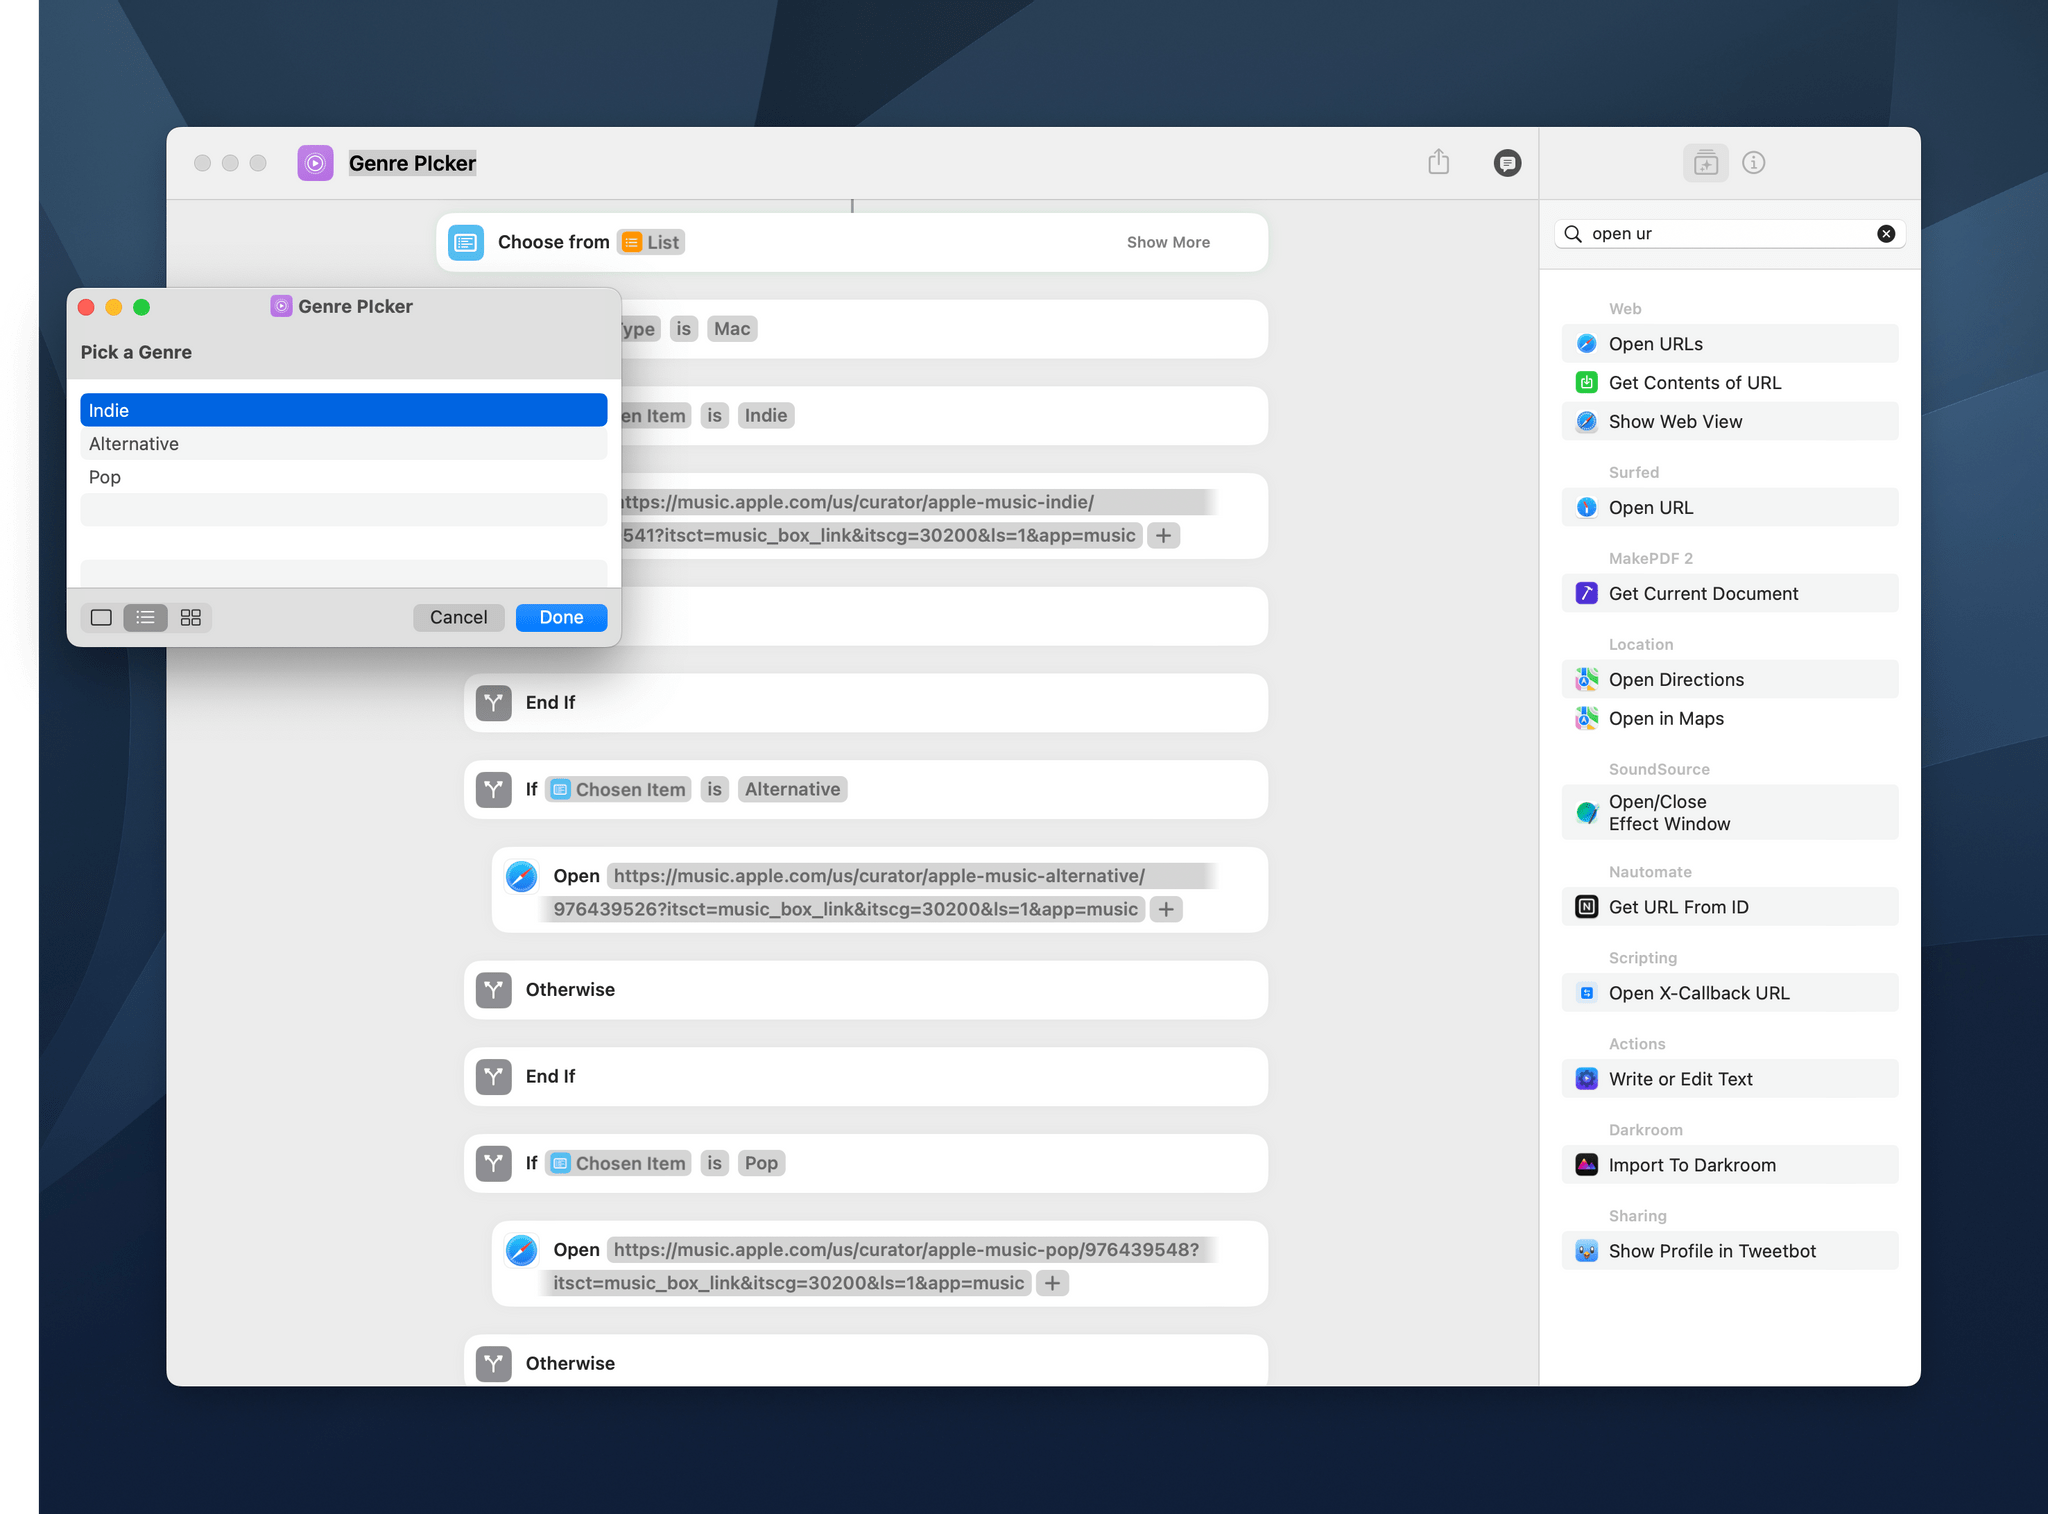
Task: Open the shortcut details info icon
Action: click(1754, 163)
